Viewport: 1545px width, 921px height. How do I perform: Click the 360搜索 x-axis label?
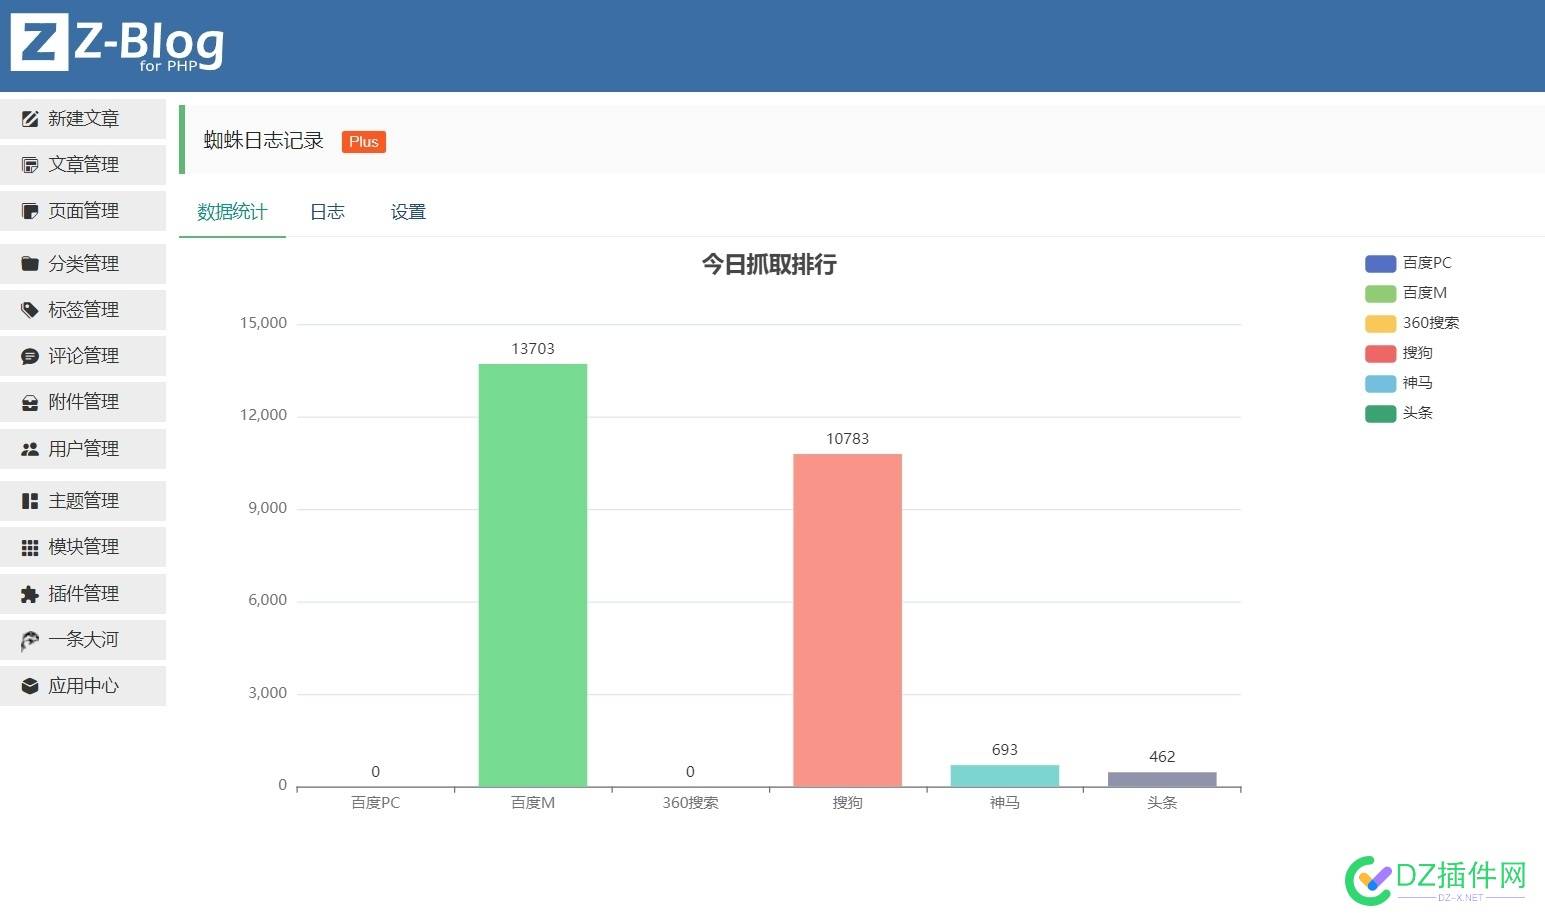click(690, 803)
